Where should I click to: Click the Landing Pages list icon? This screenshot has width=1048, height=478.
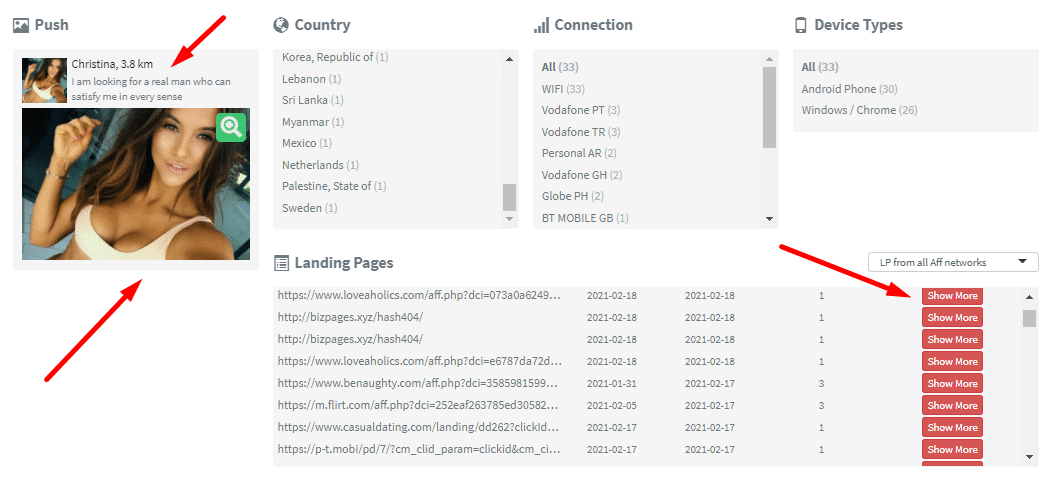coord(281,263)
